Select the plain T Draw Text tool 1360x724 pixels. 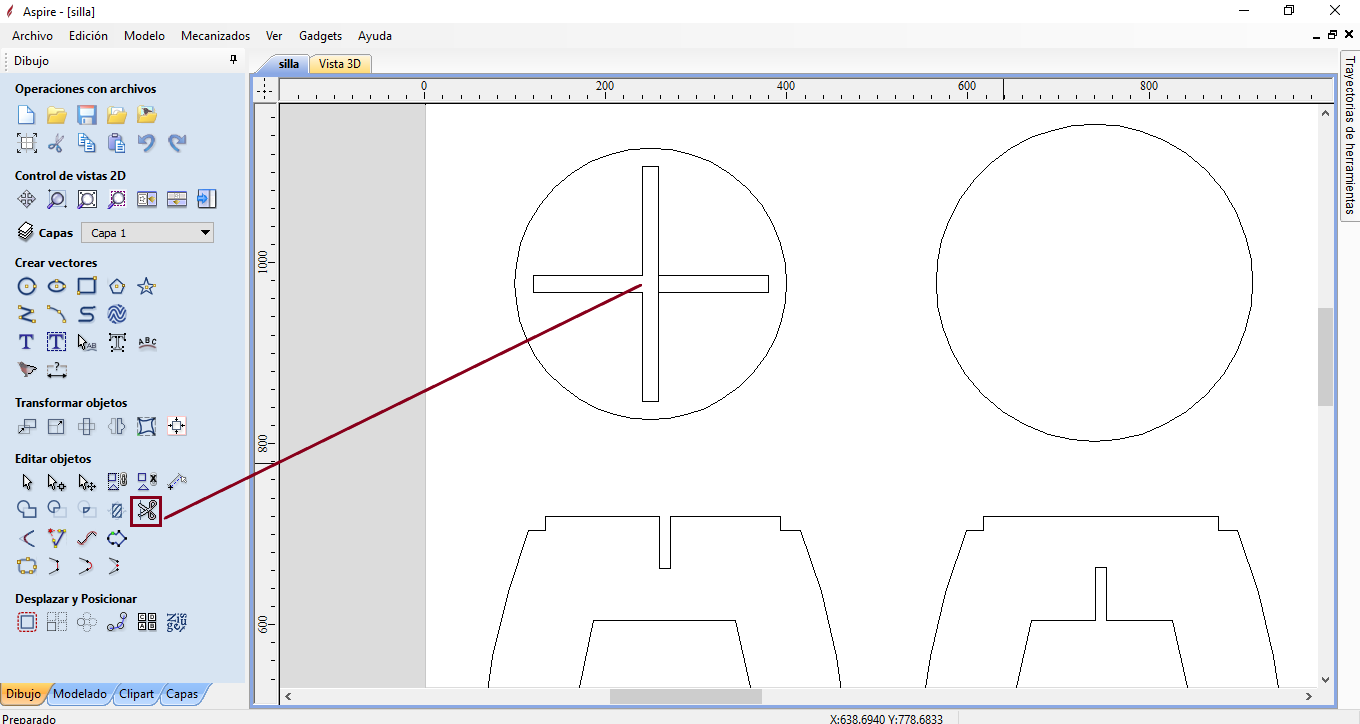[x=27, y=343]
